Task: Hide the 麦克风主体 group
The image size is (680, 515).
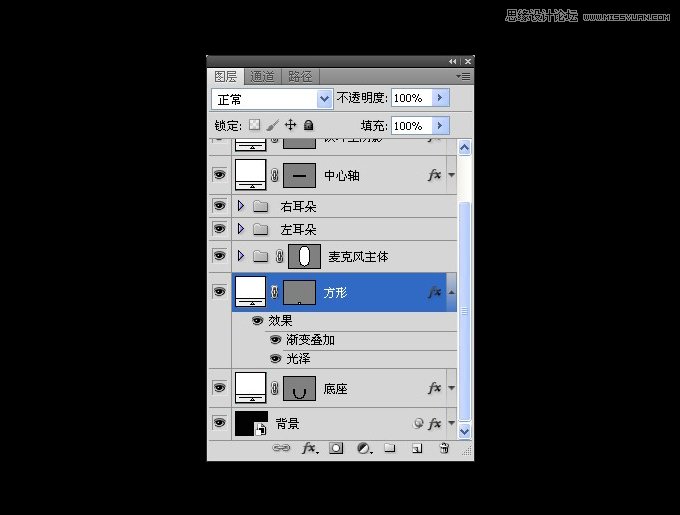Action: (x=219, y=256)
